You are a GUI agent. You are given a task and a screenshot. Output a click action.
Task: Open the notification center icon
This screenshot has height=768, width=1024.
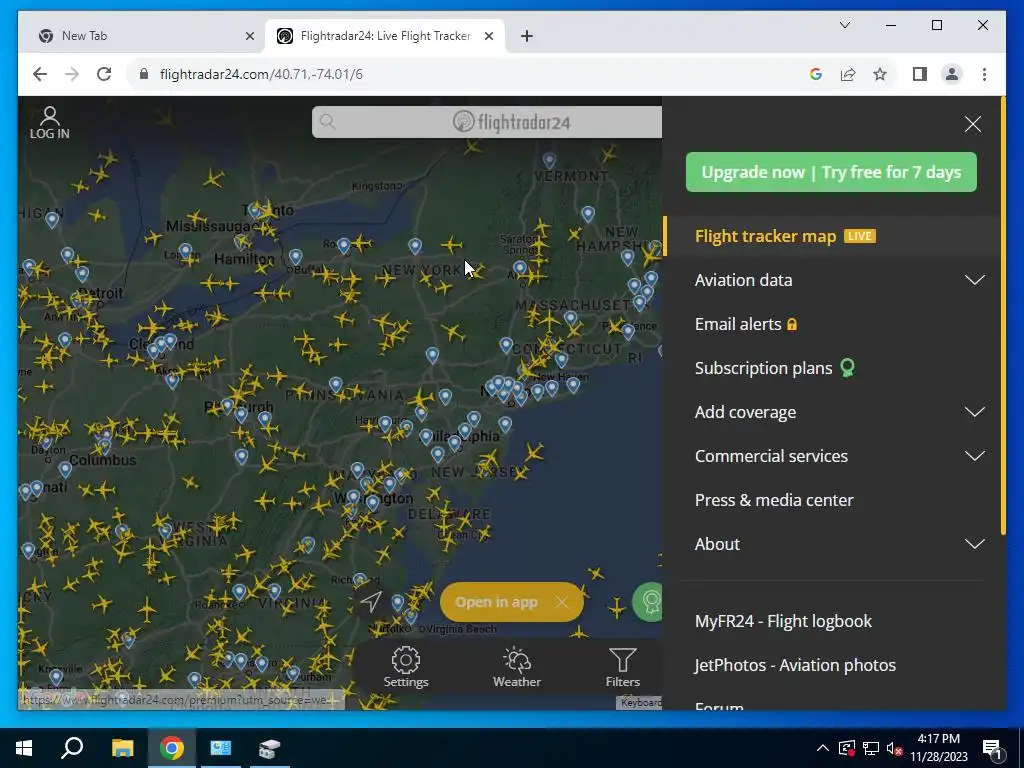(x=993, y=748)
